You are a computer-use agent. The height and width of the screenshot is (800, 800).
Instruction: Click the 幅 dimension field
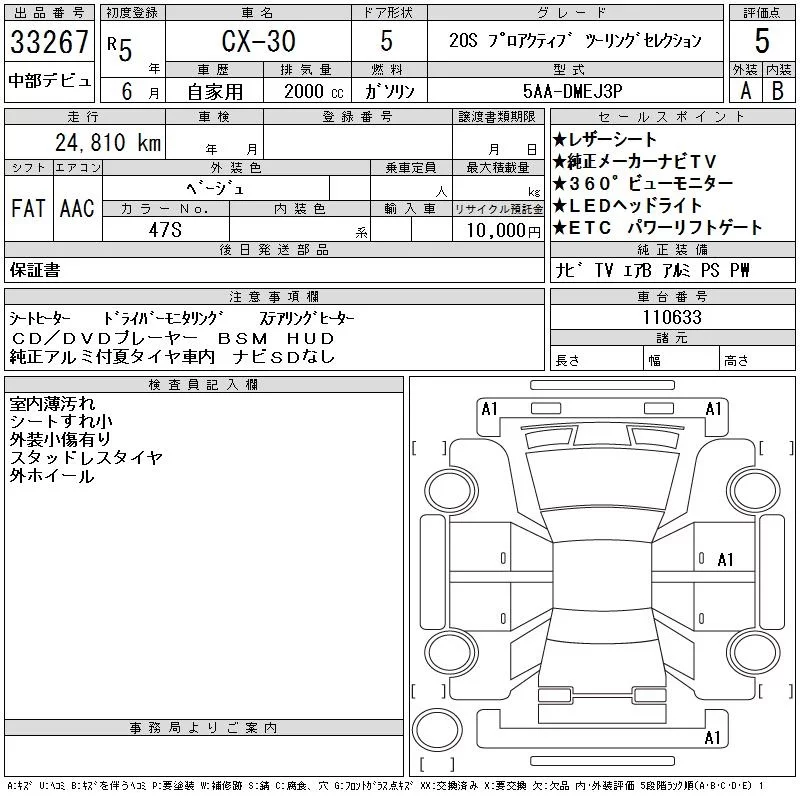(x=681, y=358)
